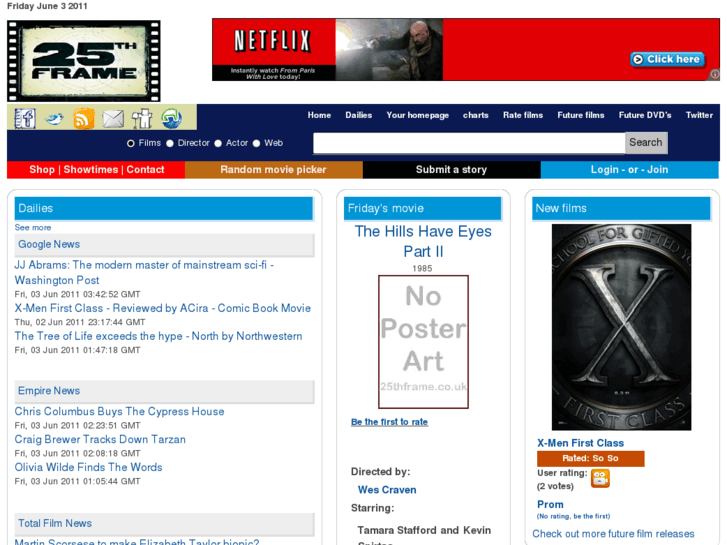
Task: Open Random movie picker
Action: pyautogui.click(x=274, y=170)
